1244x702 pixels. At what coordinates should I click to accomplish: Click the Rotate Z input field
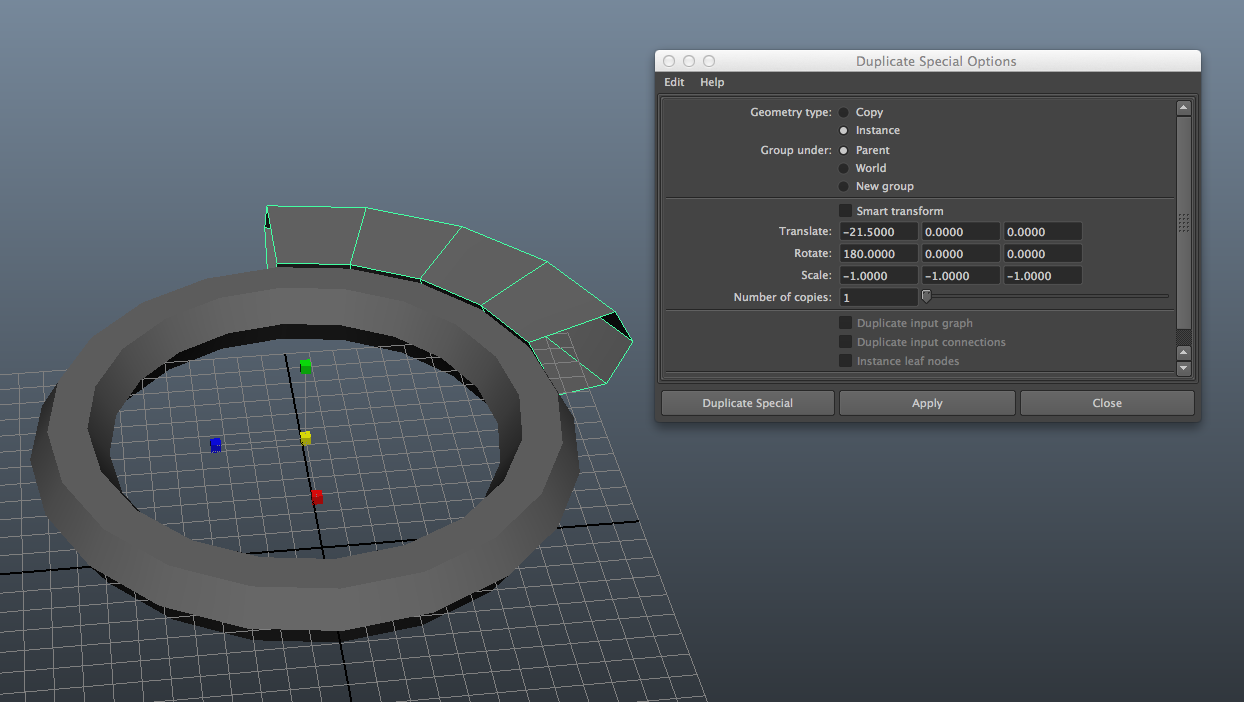tap(1042, 254)
